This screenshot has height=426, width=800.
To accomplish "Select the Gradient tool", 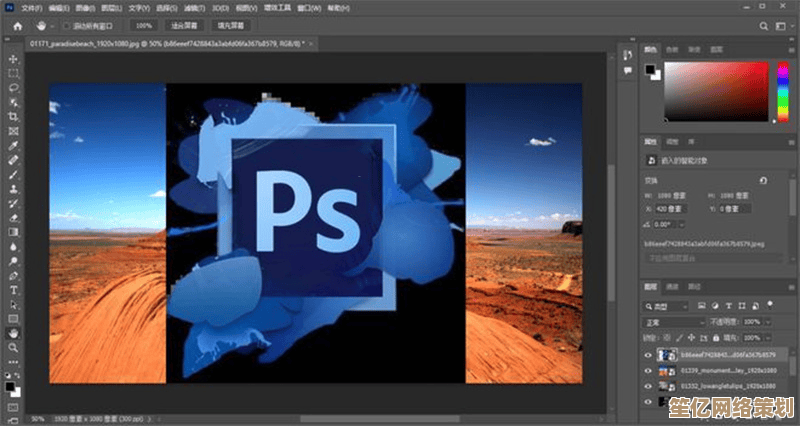I will click(13, 232).
